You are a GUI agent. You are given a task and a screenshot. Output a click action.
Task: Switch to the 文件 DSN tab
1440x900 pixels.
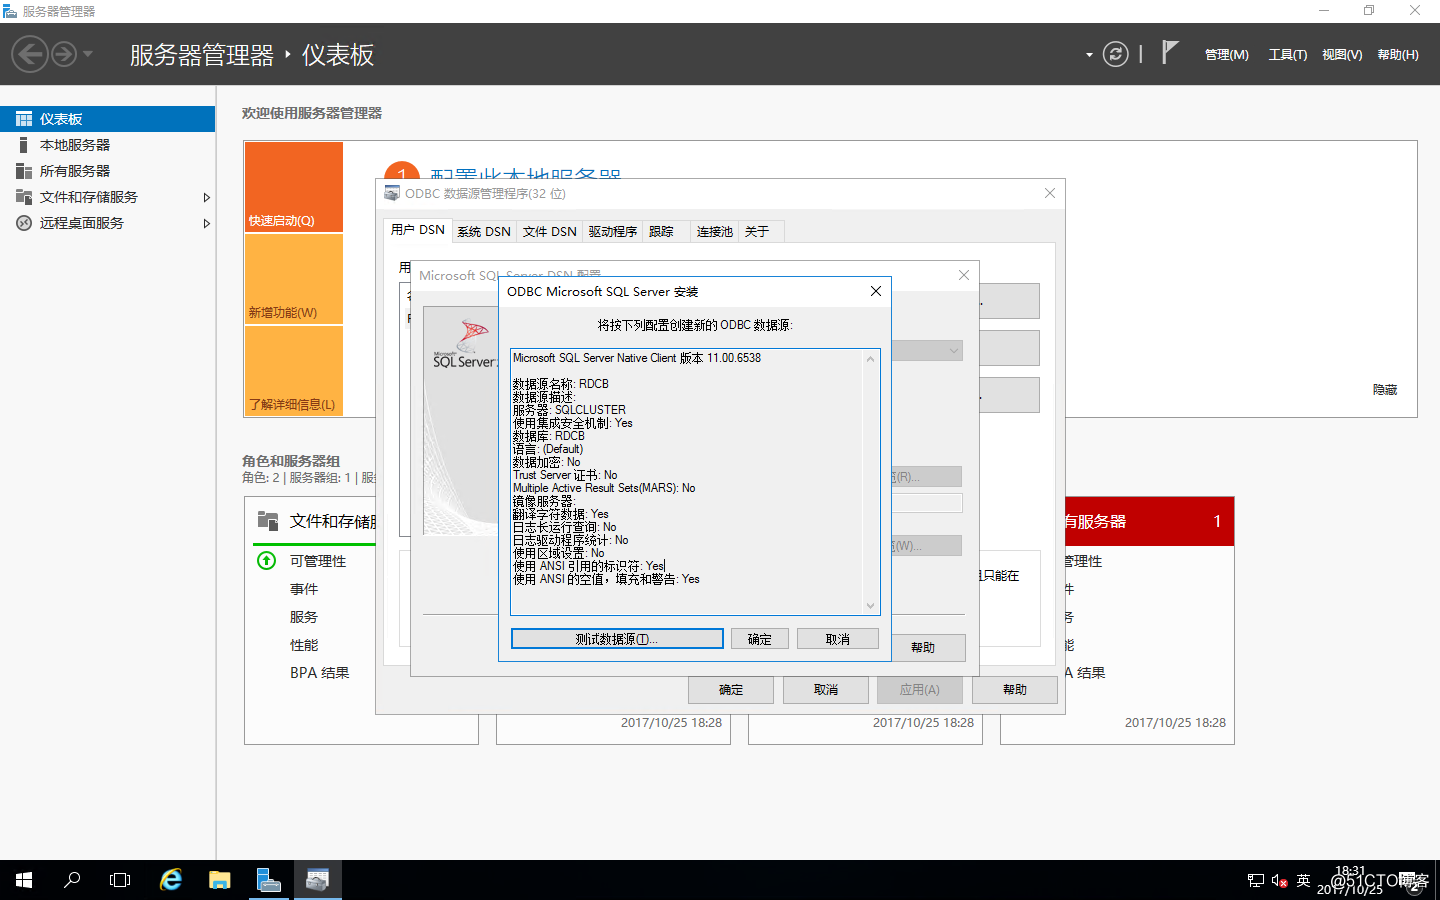pos(549,231)
